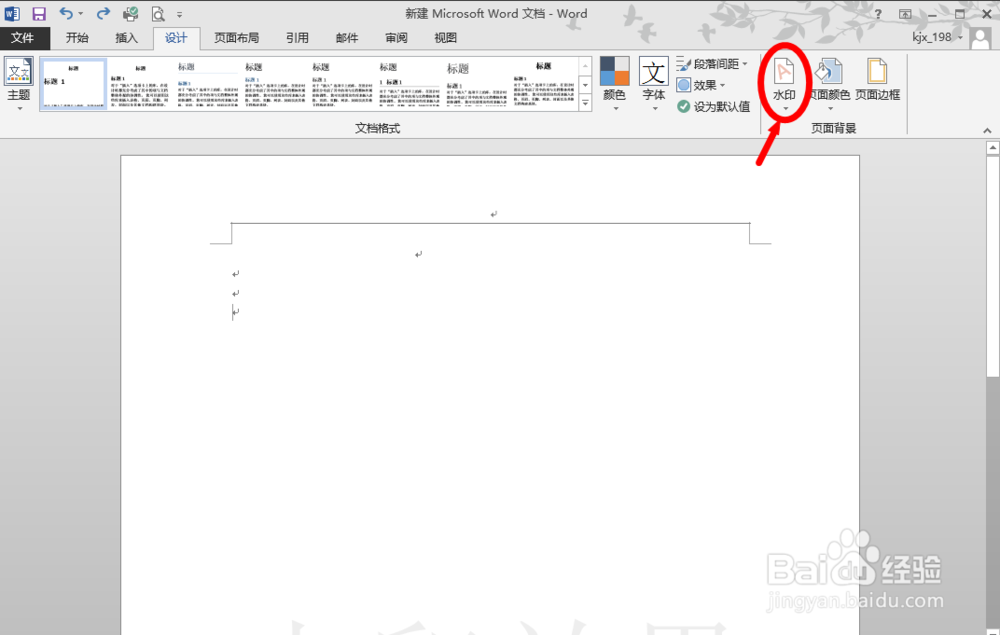Open the 字体 theme fonts menu
Viewport: 1000px width, 635px height.
pos(654,85)
